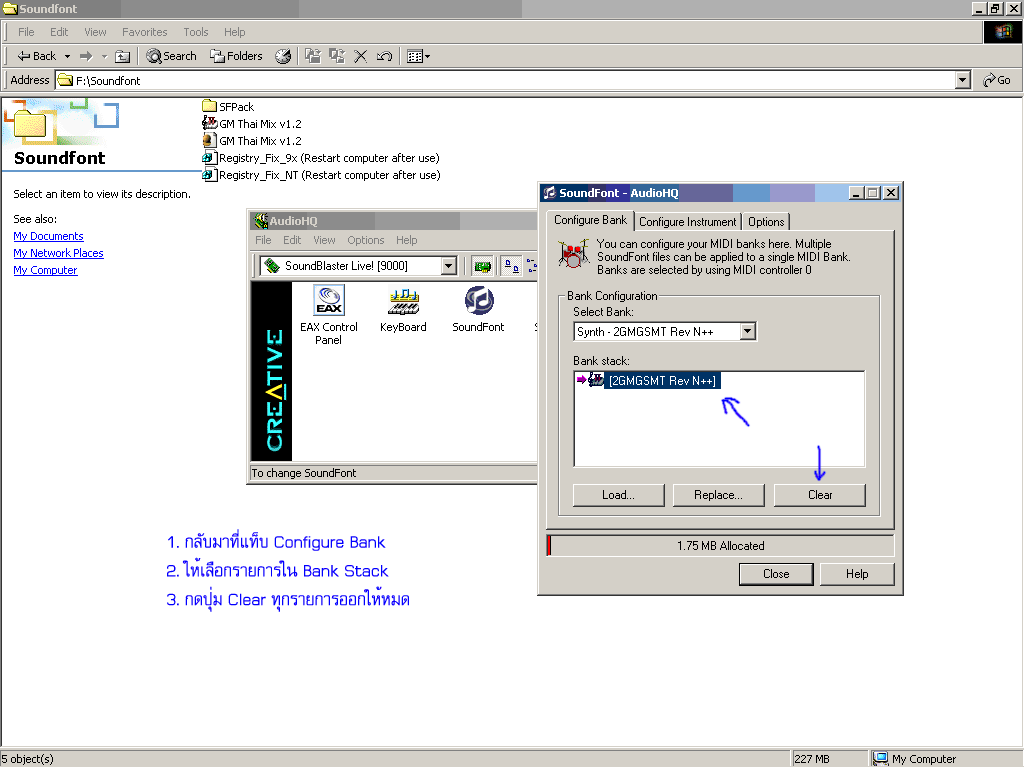Click the Delete X icon in toolbar
This screenshot has width=1024, height=768.
point(360,56)
